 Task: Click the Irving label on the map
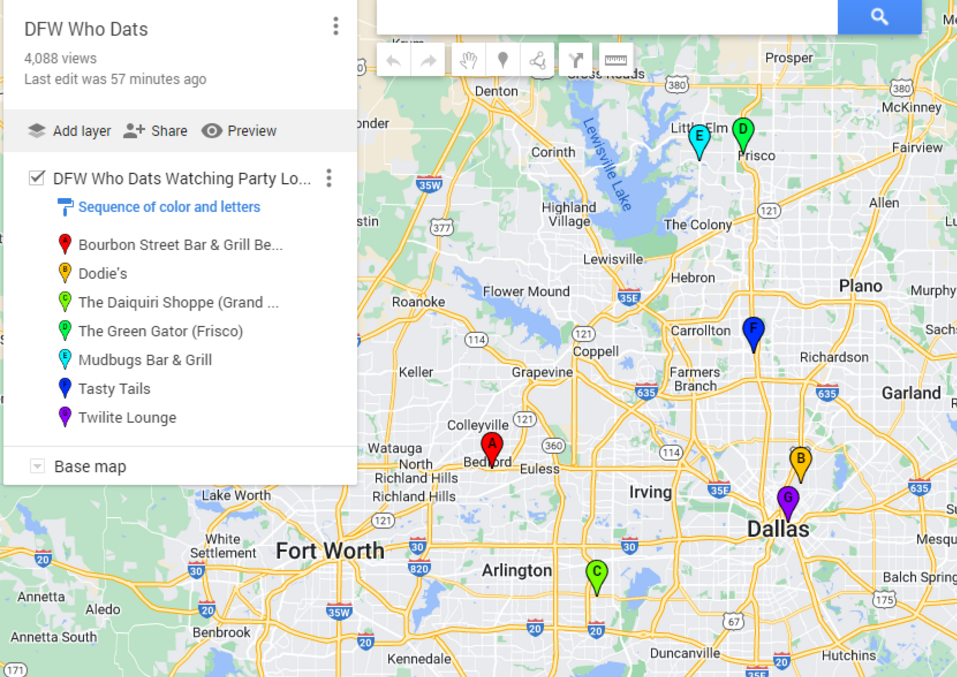click(x=651, y=492)
